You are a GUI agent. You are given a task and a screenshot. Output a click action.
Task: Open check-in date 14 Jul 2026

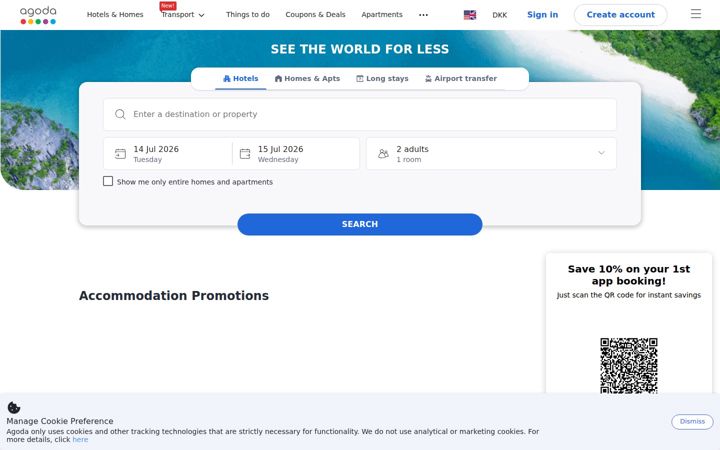(x=168, y=154)
